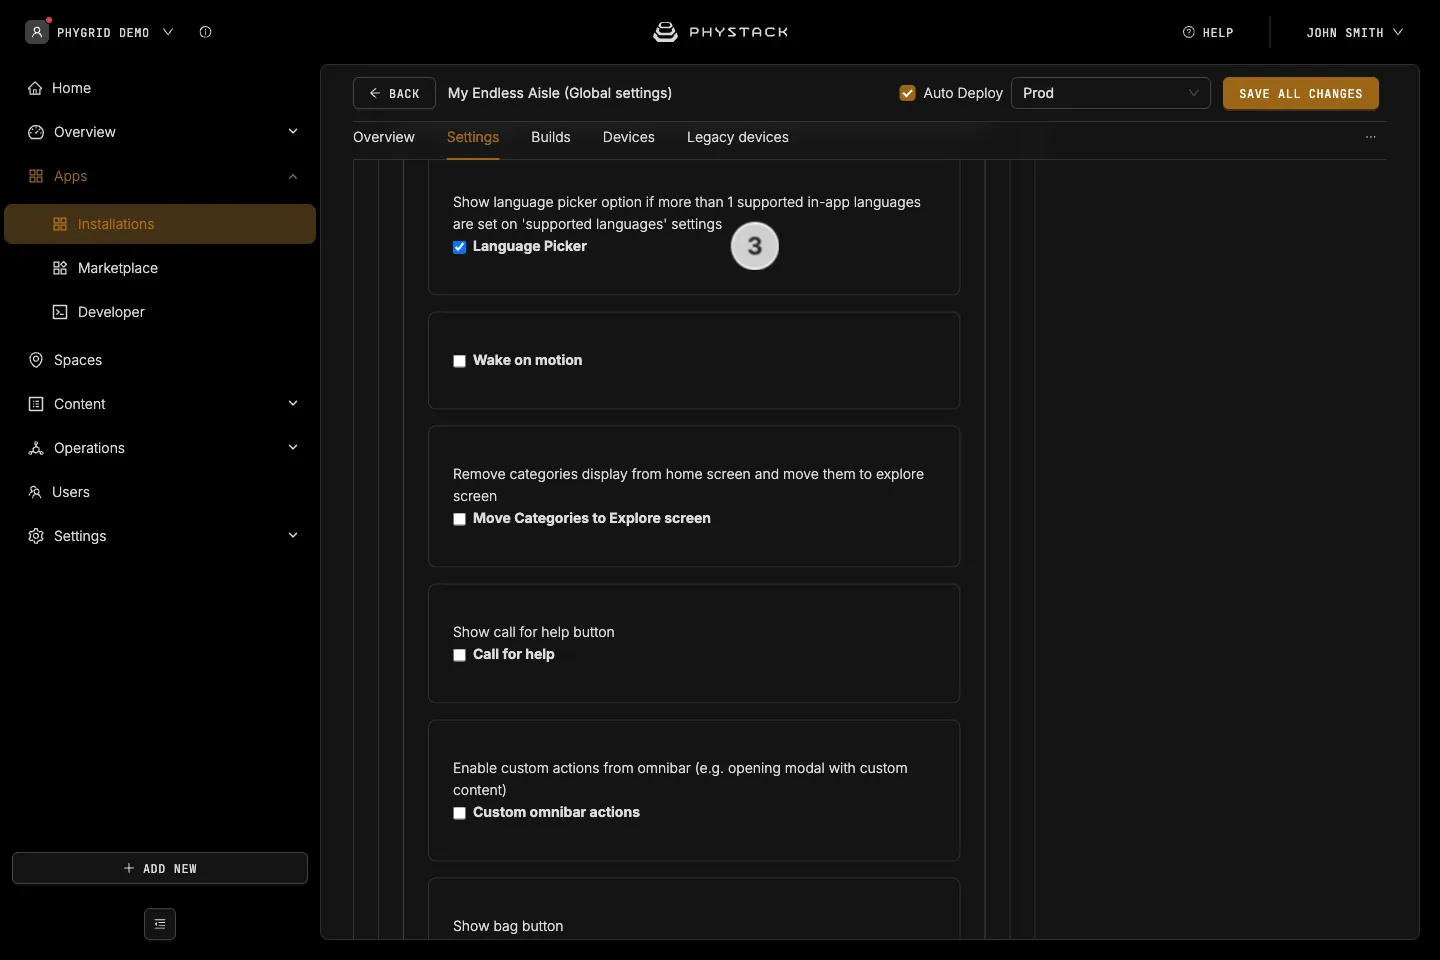Switch to the Legacy devices tab
Viewport: 1440px width, 960px height.
(x=738, y=137)
